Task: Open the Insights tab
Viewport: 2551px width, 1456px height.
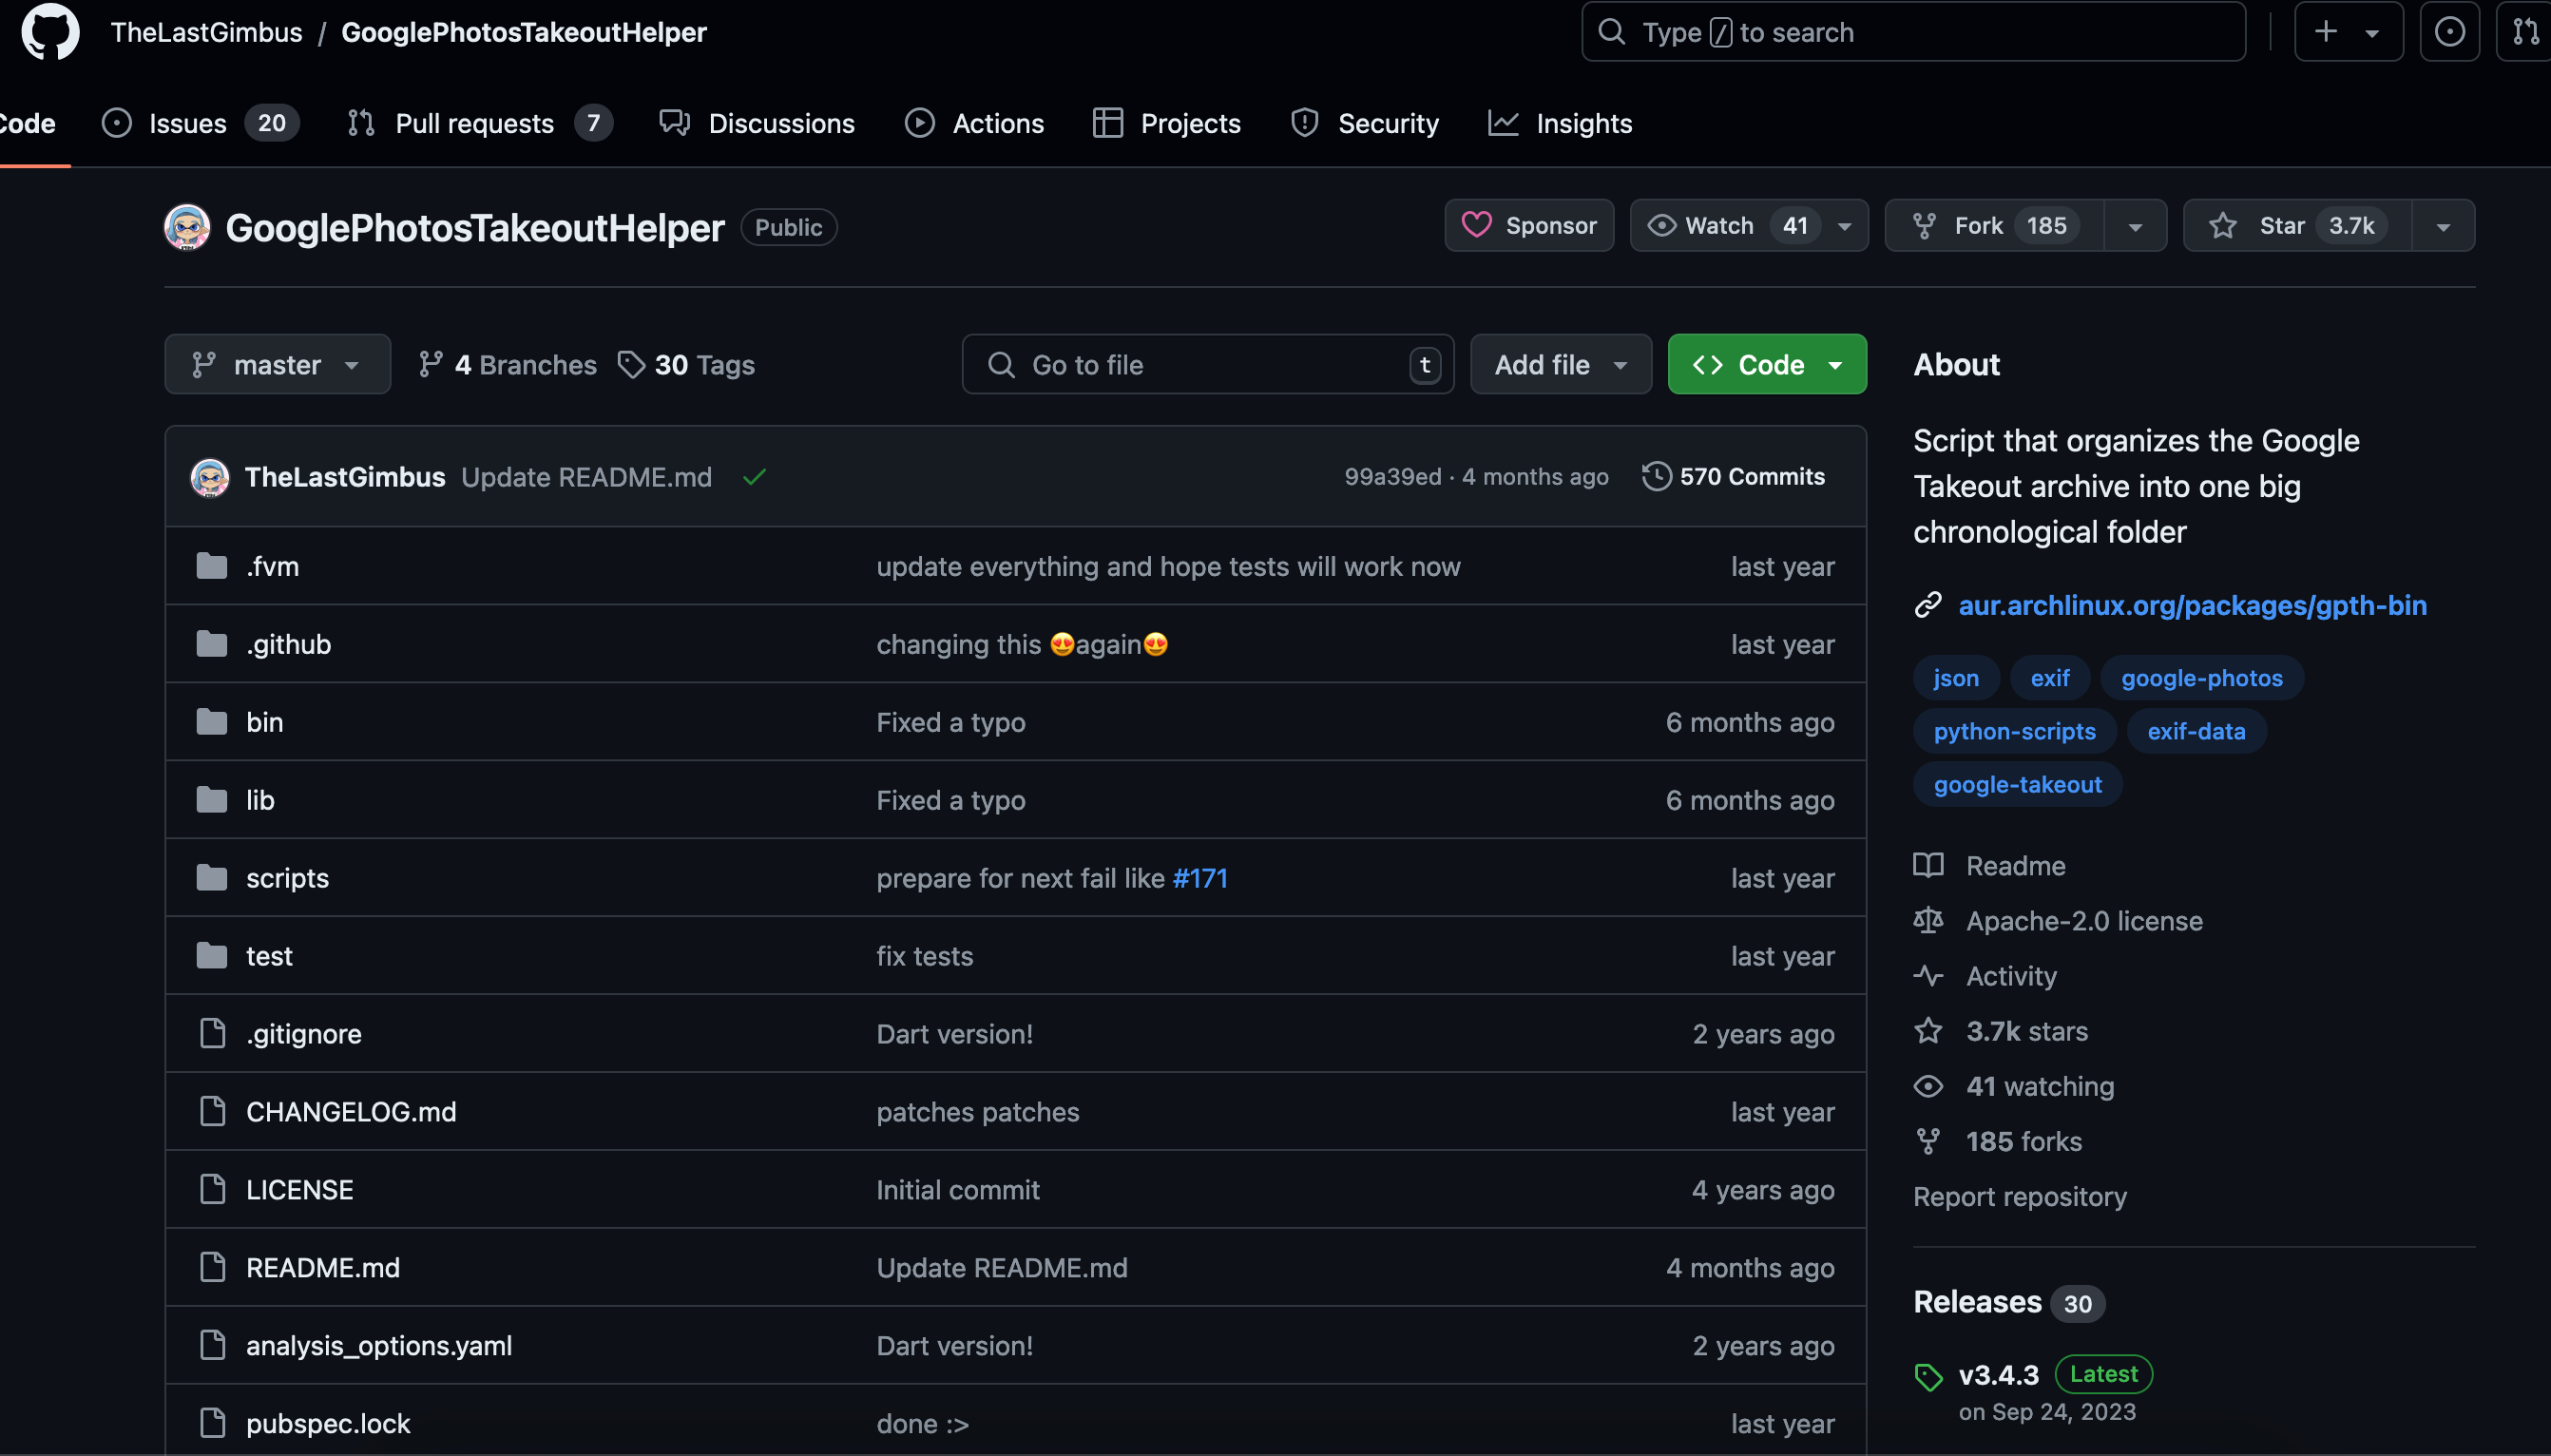Action: point(1560,123)
